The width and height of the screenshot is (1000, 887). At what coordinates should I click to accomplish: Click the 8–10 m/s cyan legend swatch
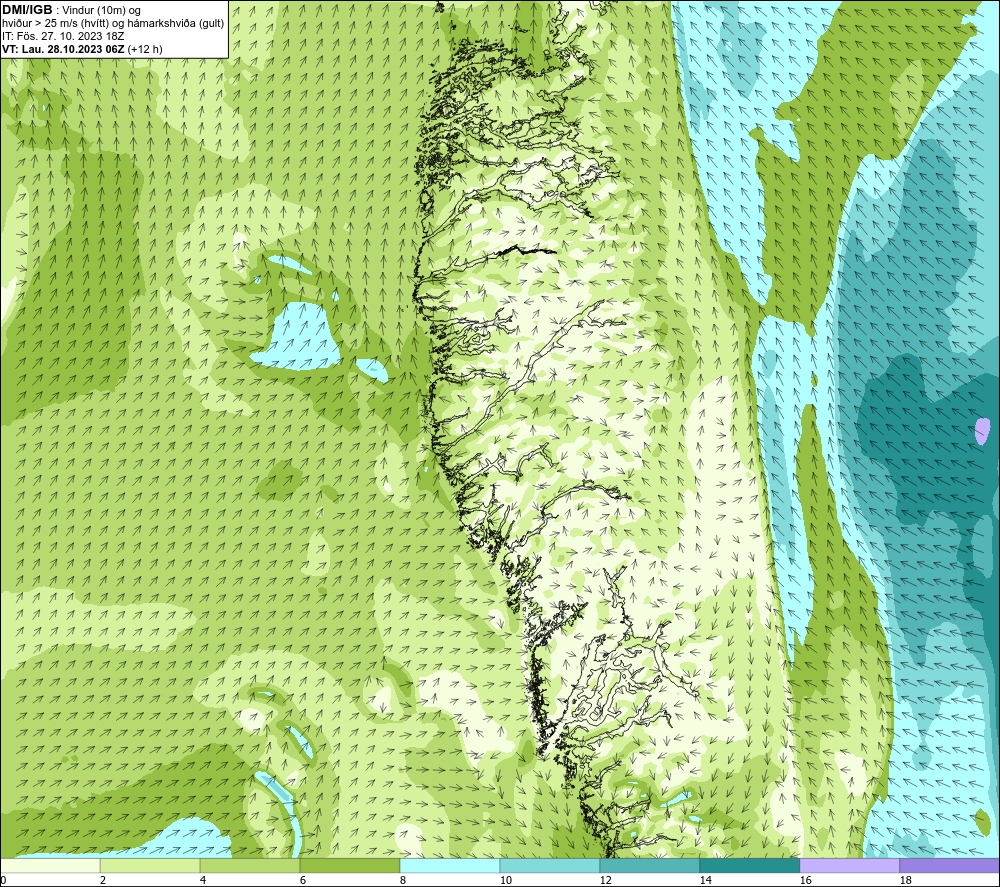coord(450,865)
